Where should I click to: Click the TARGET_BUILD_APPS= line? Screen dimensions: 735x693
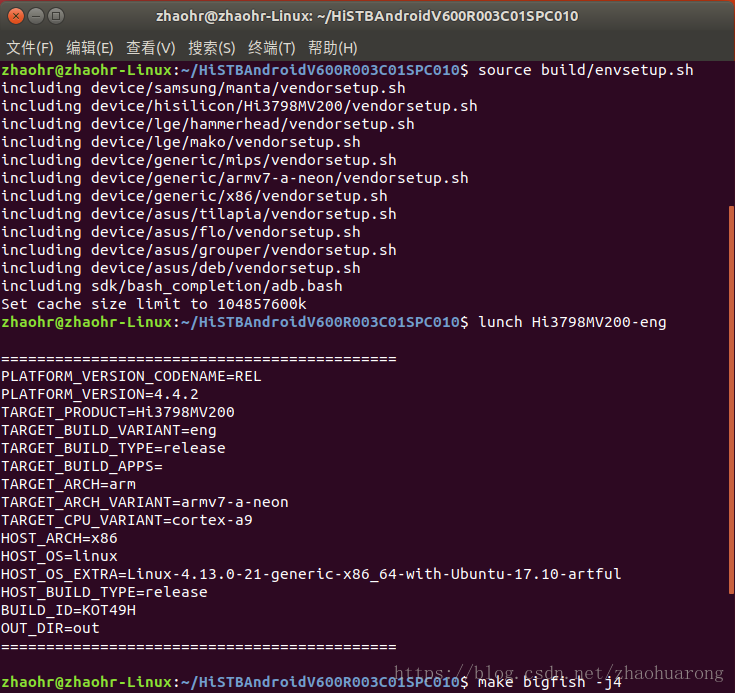[82, 466]
